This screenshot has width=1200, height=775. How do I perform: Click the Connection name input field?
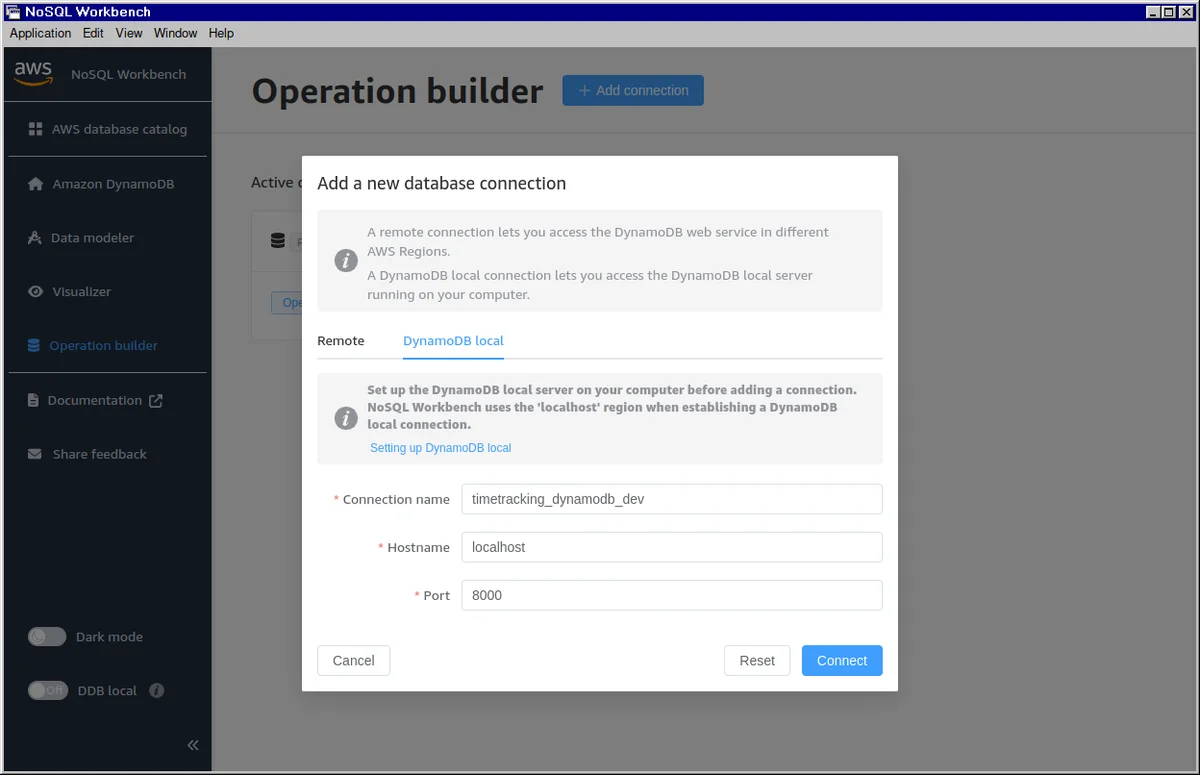(671, 499)
